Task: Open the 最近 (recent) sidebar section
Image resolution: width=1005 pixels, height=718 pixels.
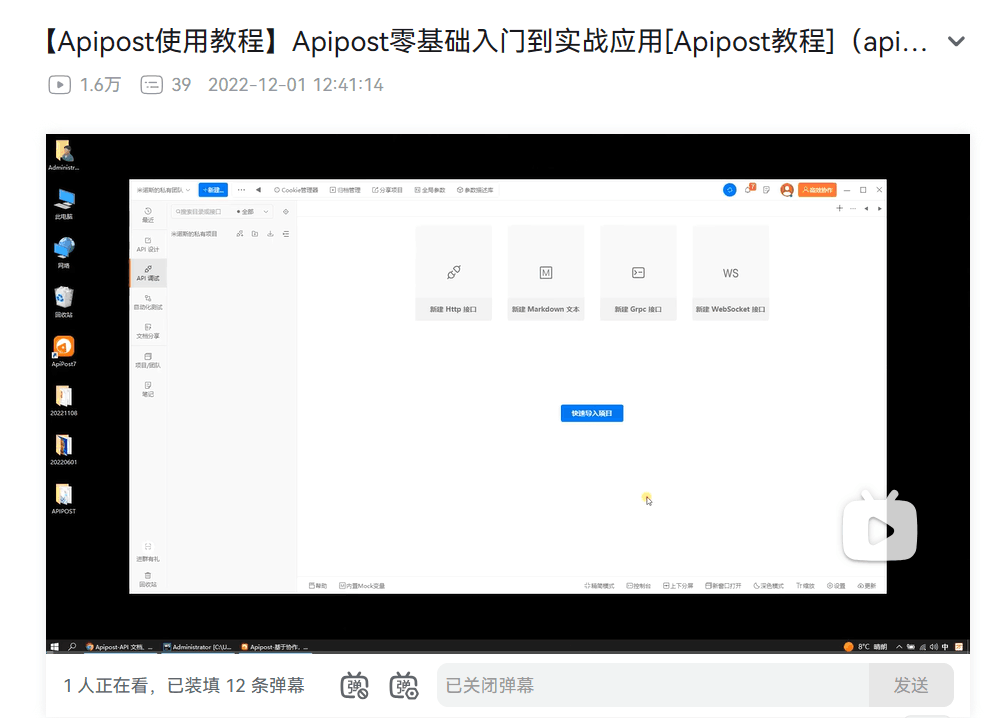Action: pyautogui.click(x=148, y=215)
